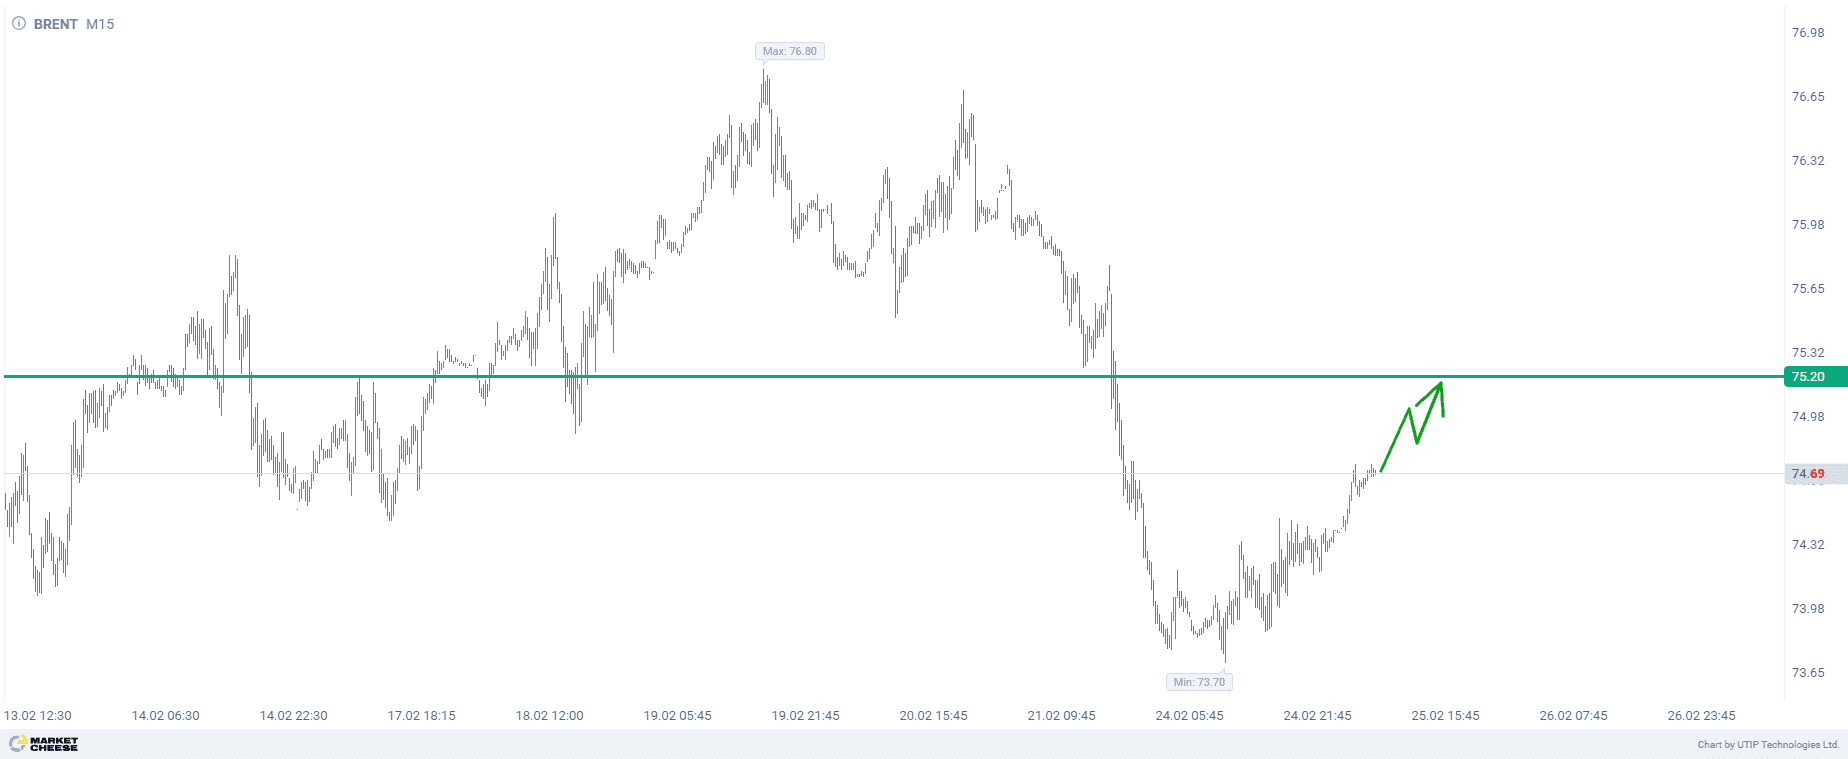Image resolution: width=1848 pixels, height=759 pixels.
Task: Click the 76.98 price axis label
Action: [1808, 33]
